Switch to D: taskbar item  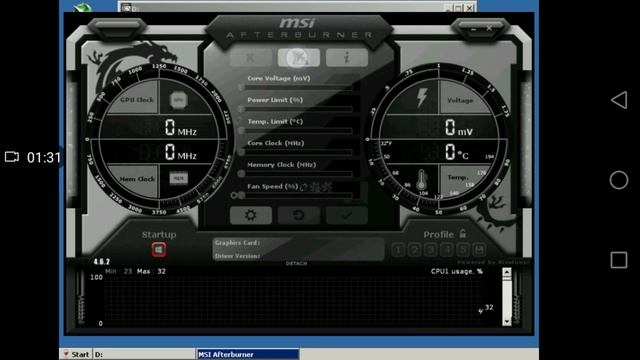coord(144,354)
